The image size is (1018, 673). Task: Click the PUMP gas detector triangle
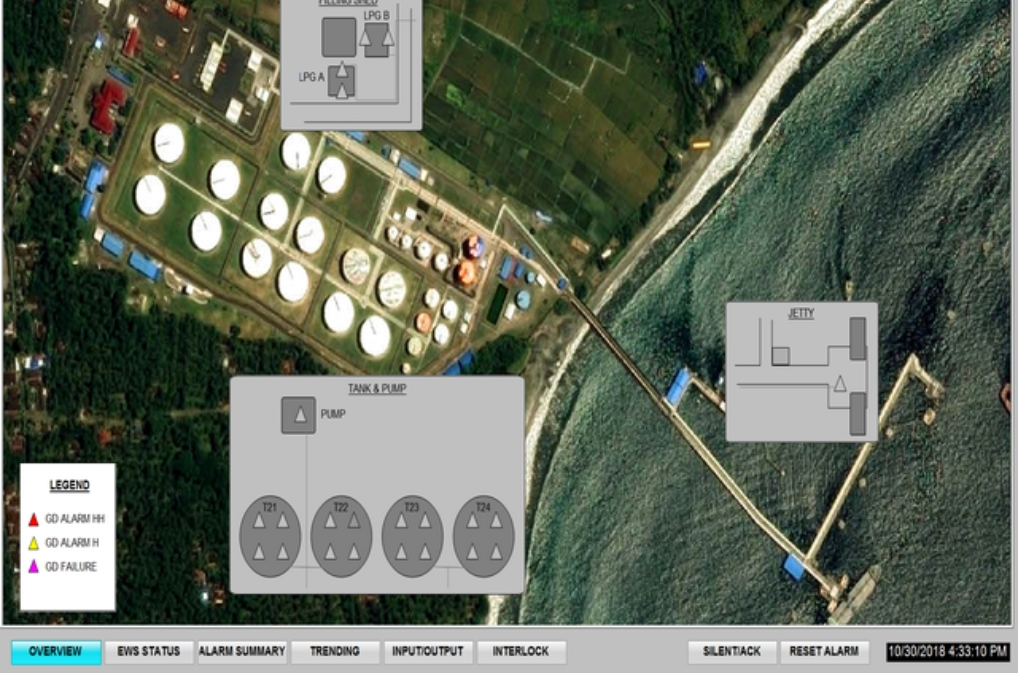tap(298, 414)
